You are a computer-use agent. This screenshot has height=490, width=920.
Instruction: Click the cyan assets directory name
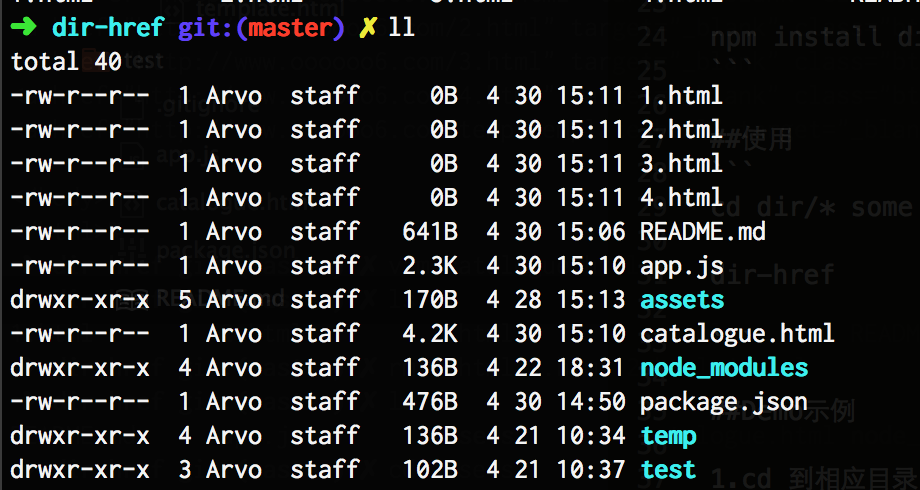682,300
